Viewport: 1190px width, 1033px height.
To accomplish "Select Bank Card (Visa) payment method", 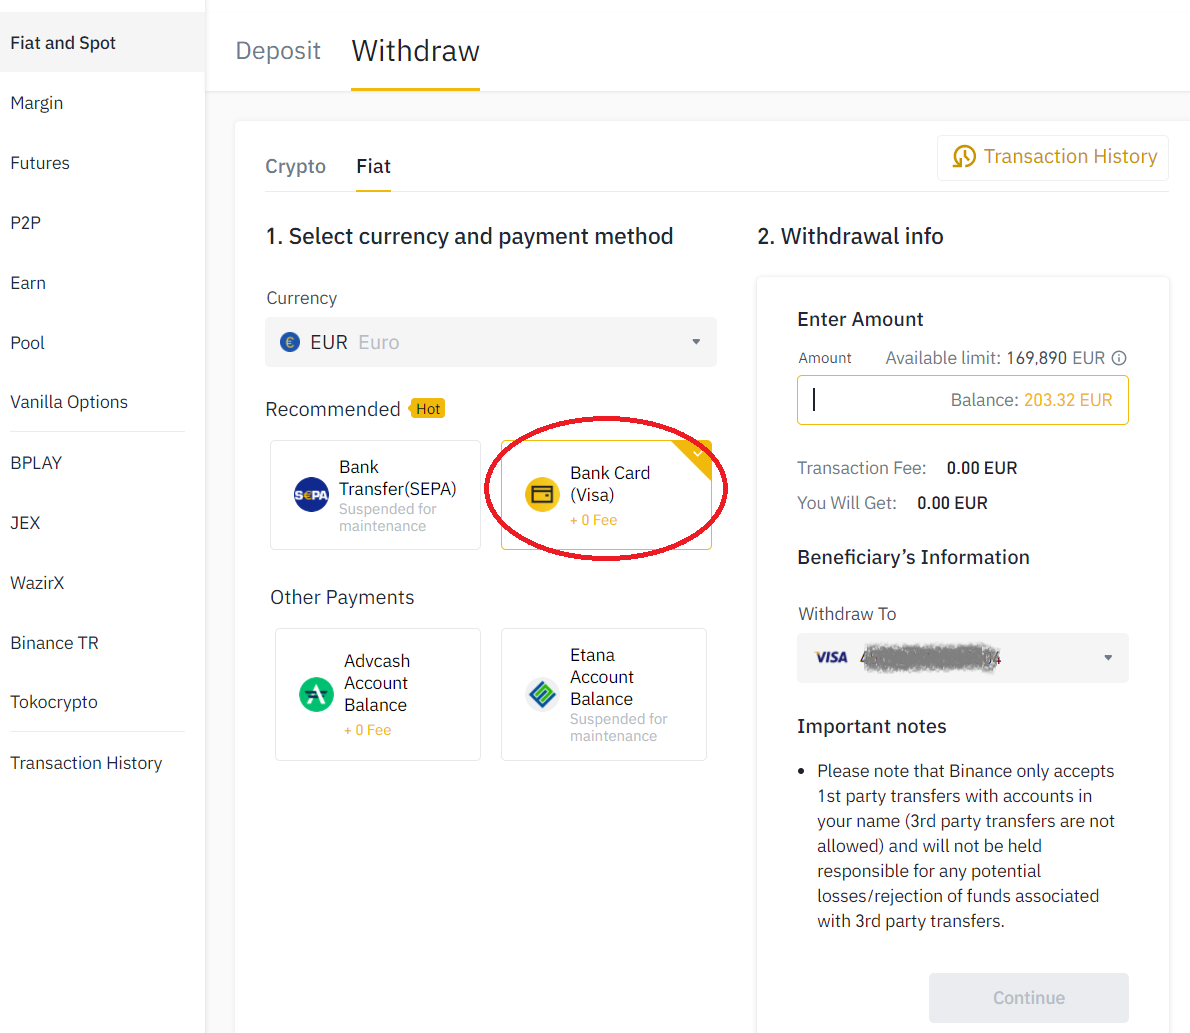I will coord(606,495).
